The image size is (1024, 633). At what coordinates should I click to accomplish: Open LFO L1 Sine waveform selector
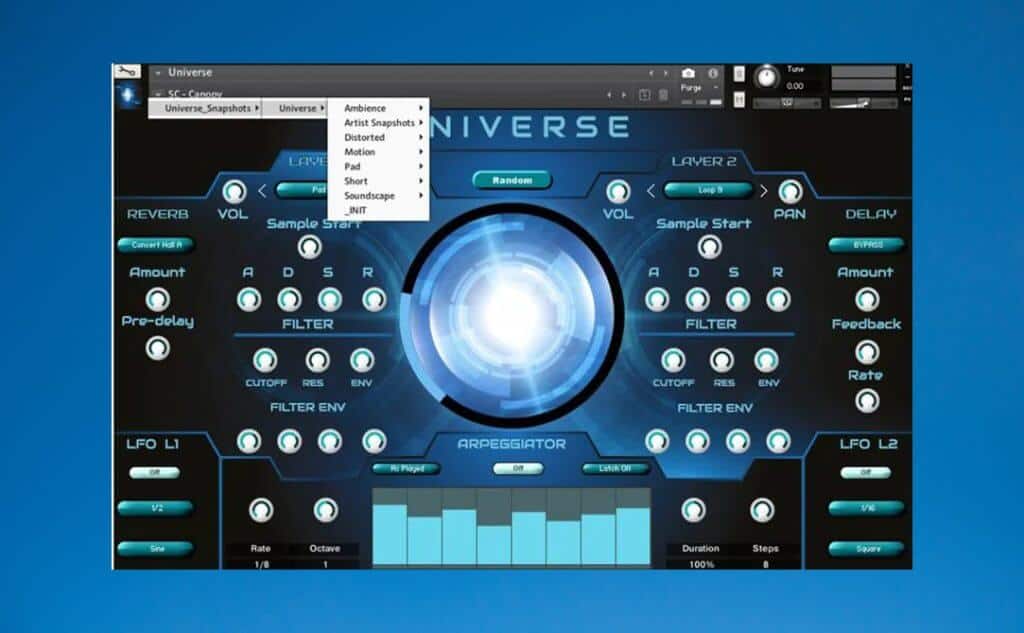(156, 549)
